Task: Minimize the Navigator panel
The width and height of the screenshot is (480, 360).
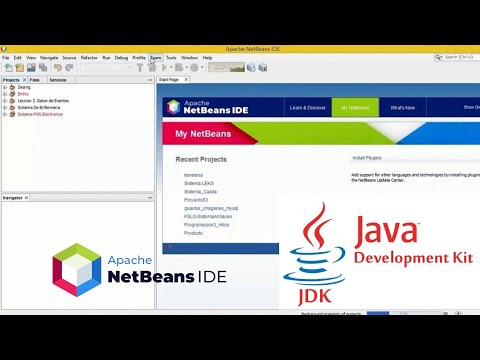Action: point(150,198)
